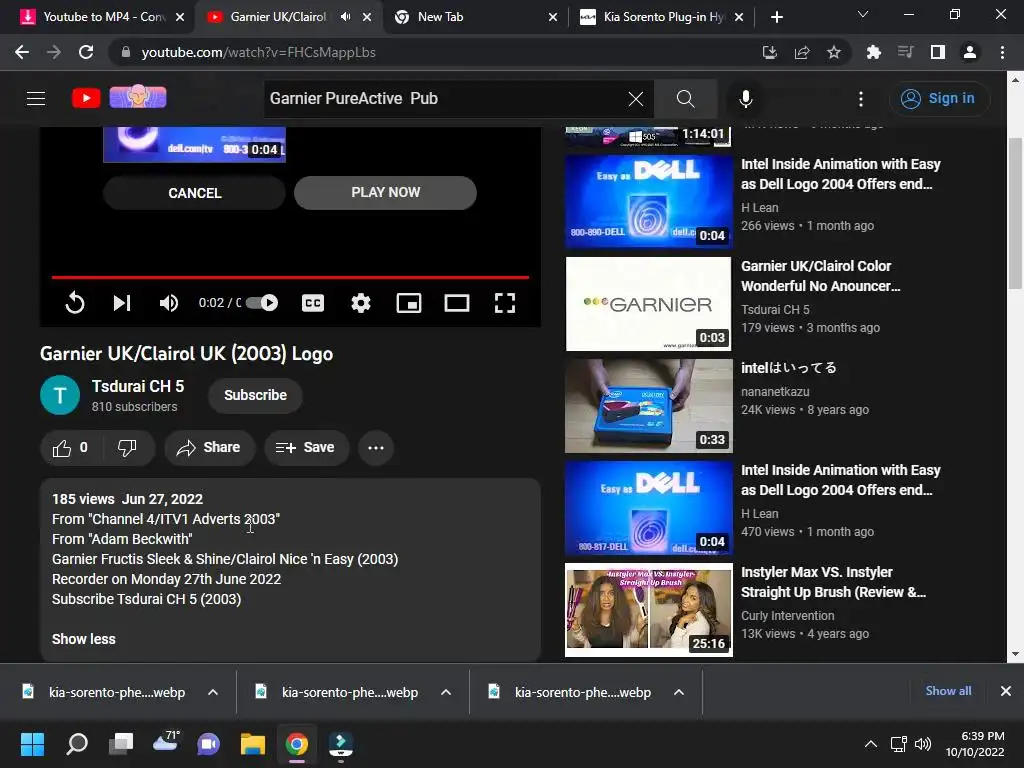Dislike the video with thumbs down
Viewport: 1024px width, 768px height.
(127, 448)
